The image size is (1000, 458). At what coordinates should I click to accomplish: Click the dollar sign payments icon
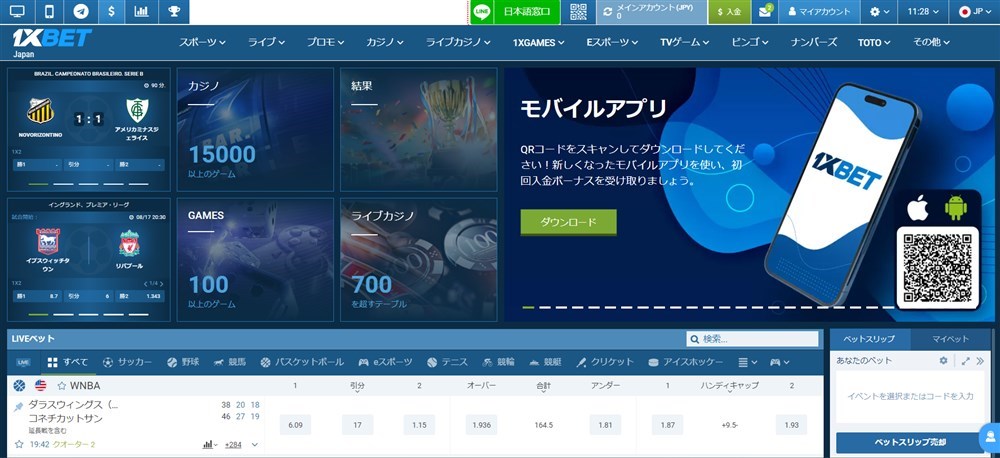click(111, 11)
